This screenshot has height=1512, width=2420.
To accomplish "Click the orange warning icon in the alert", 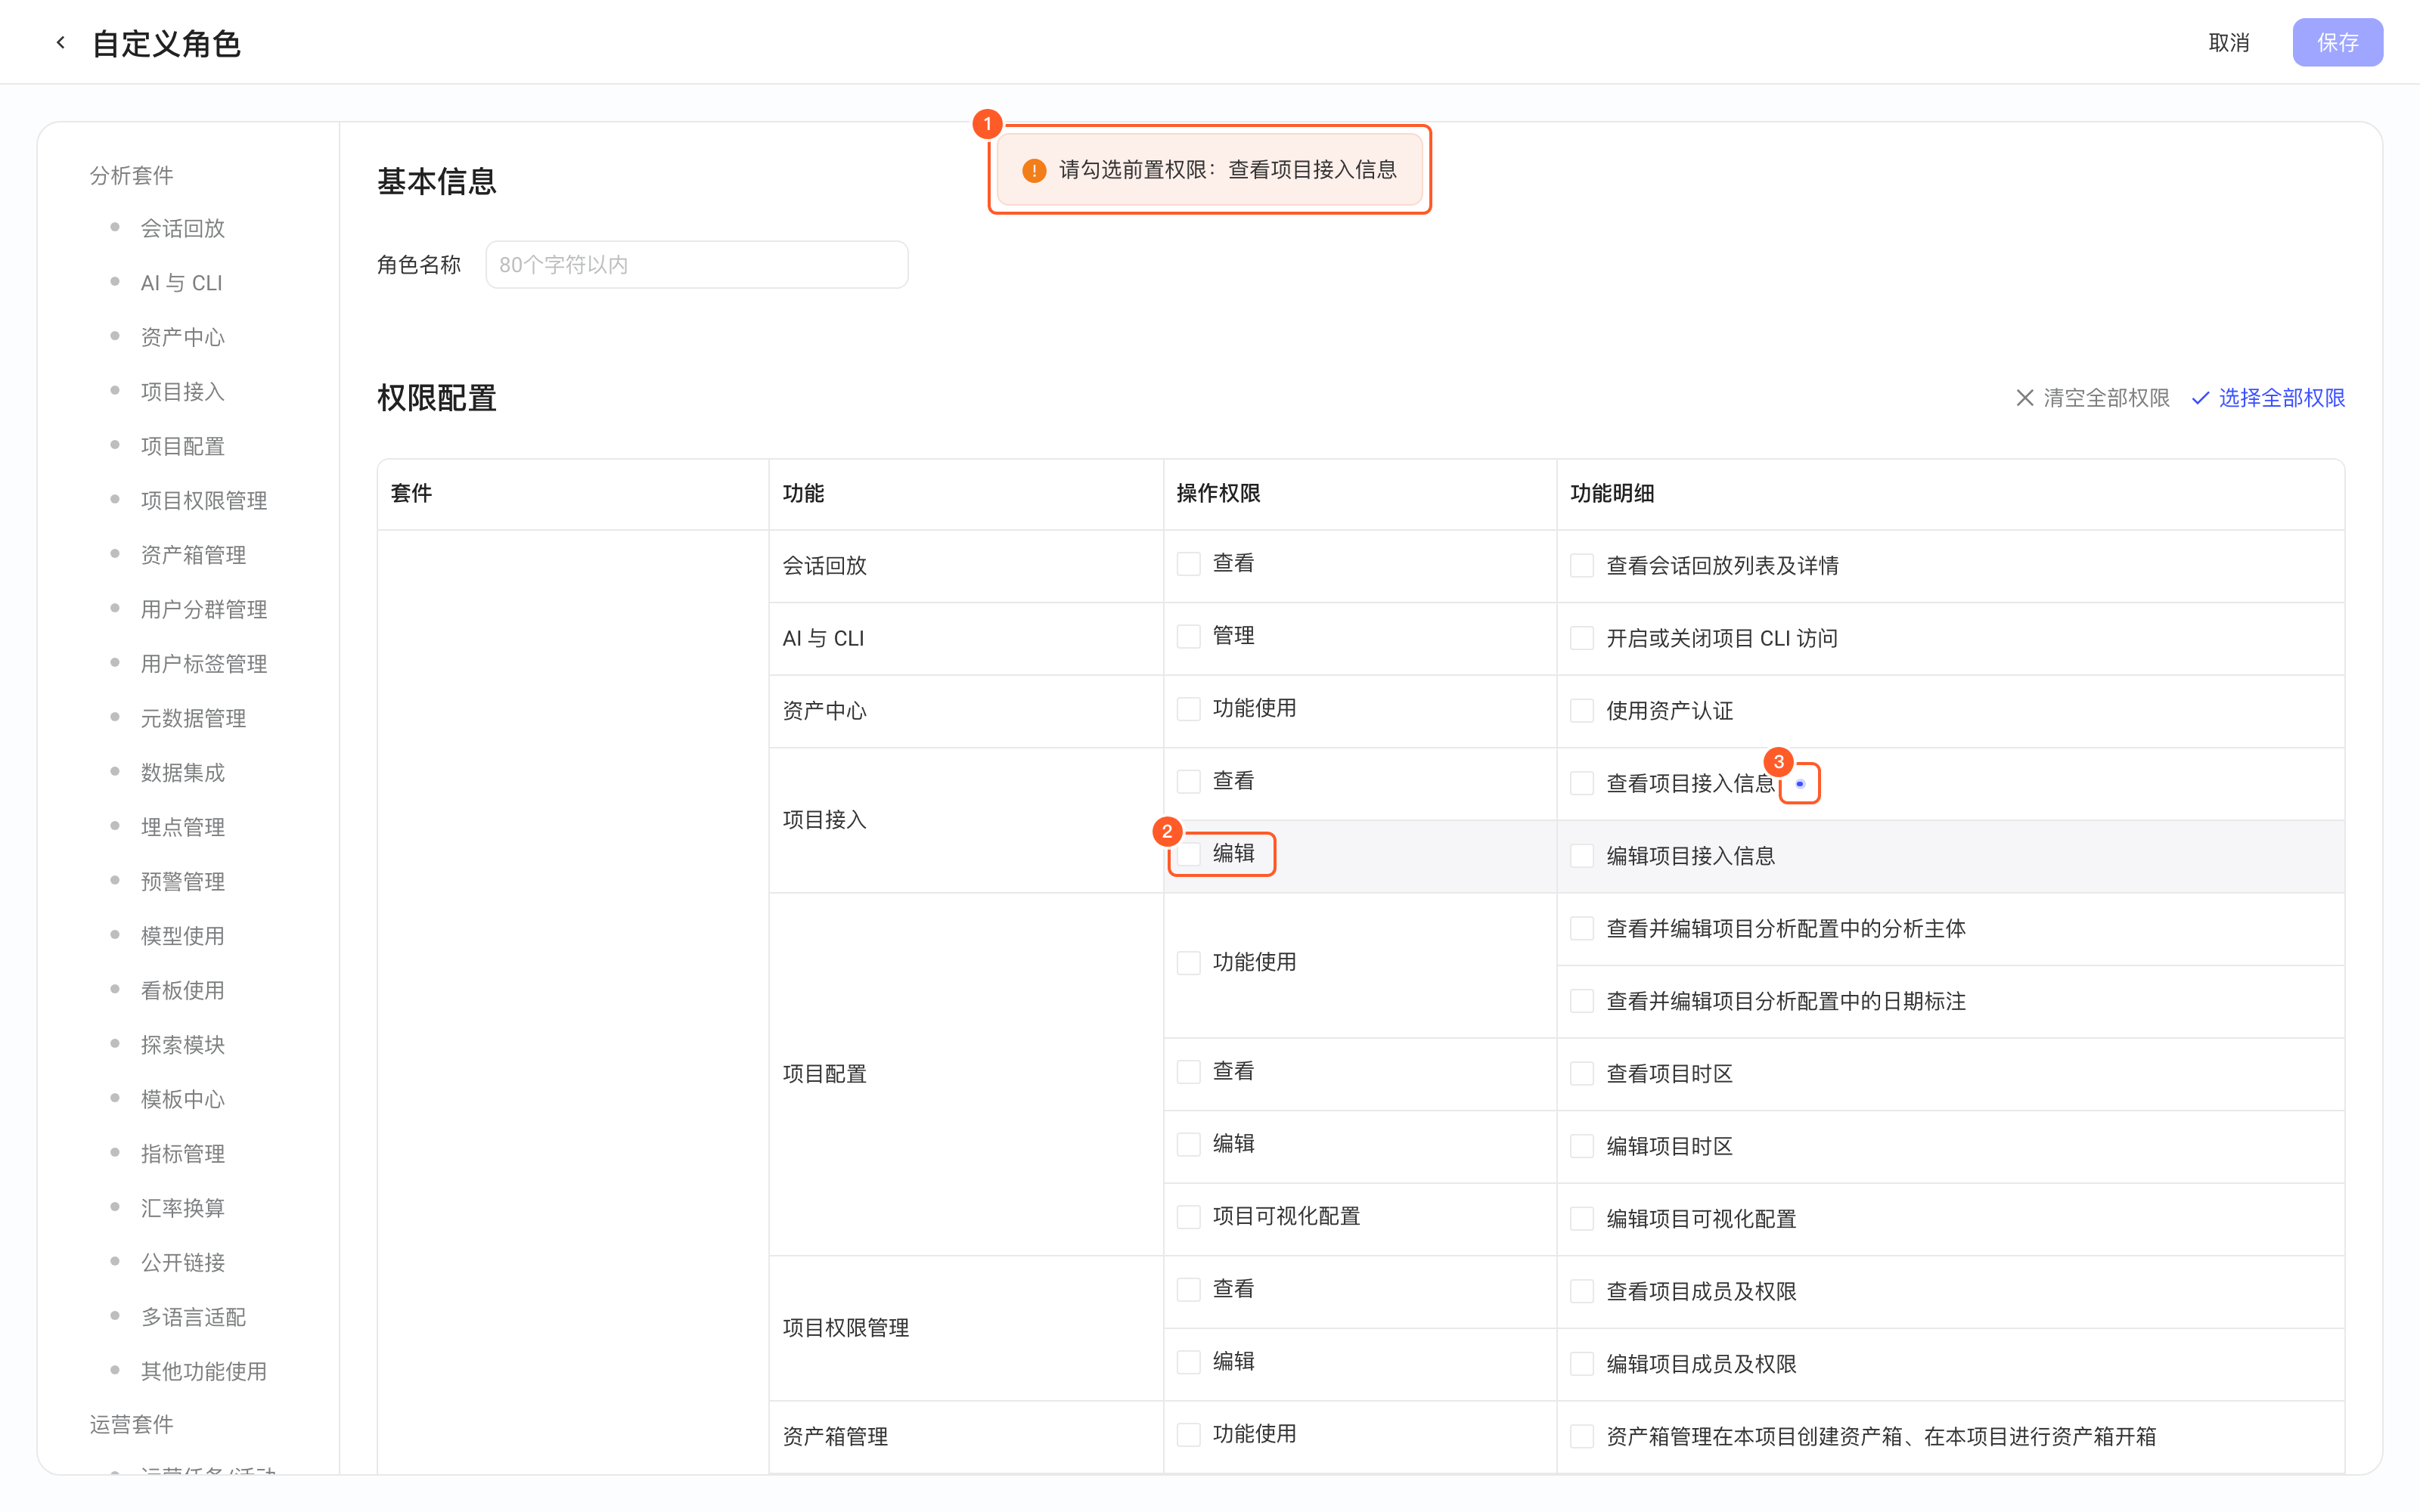I will 1034,170.
